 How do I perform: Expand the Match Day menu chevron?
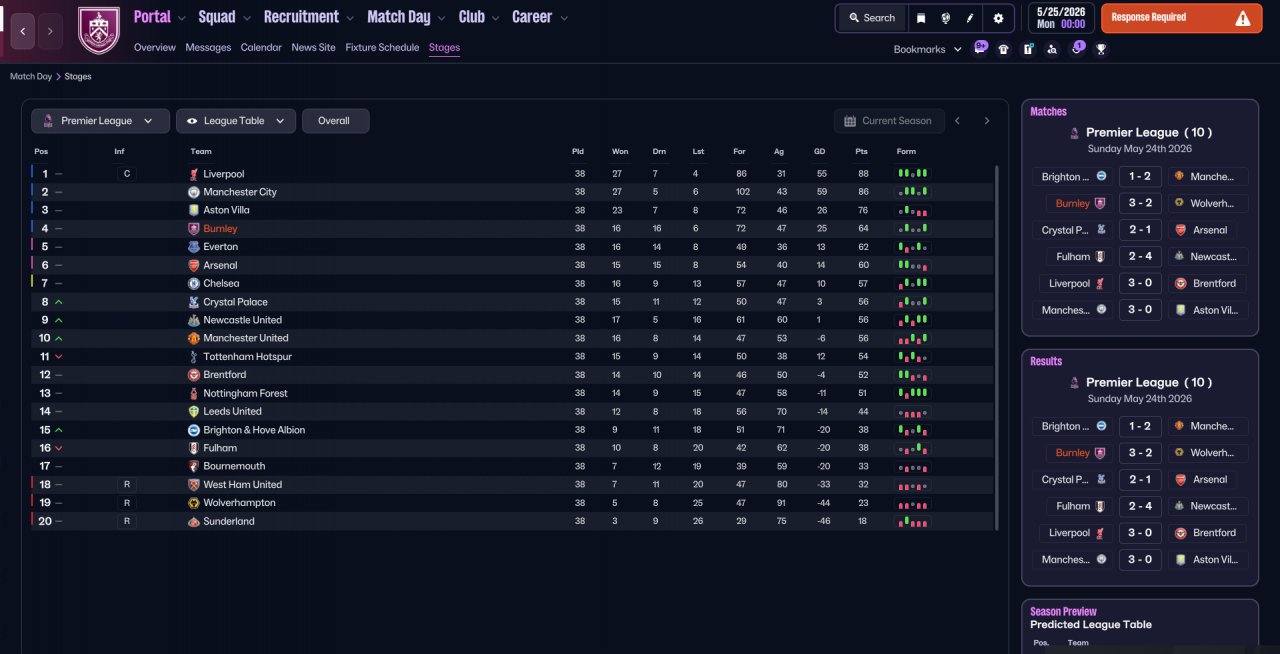click(x=441, y=18)
